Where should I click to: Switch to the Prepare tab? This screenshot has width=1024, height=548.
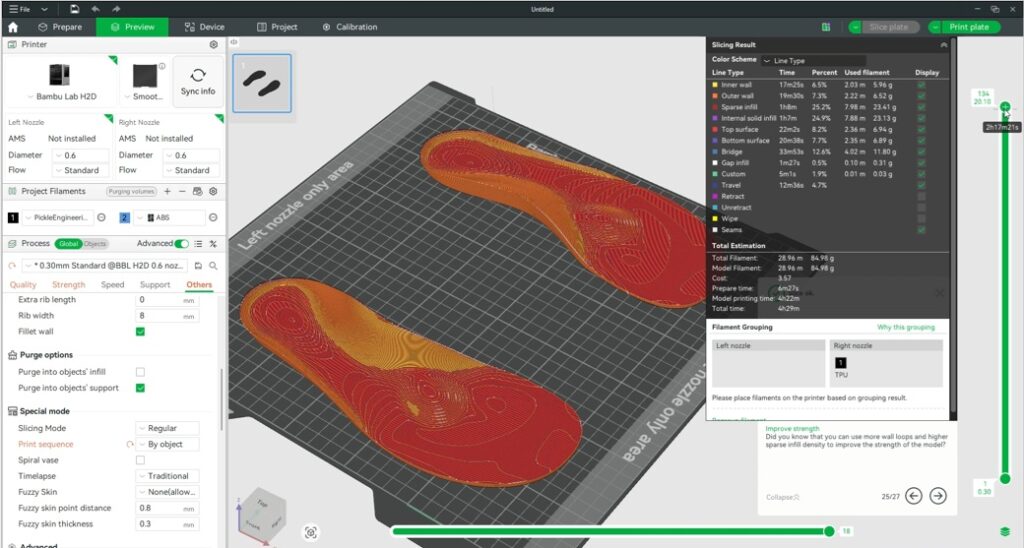(60, 27)
